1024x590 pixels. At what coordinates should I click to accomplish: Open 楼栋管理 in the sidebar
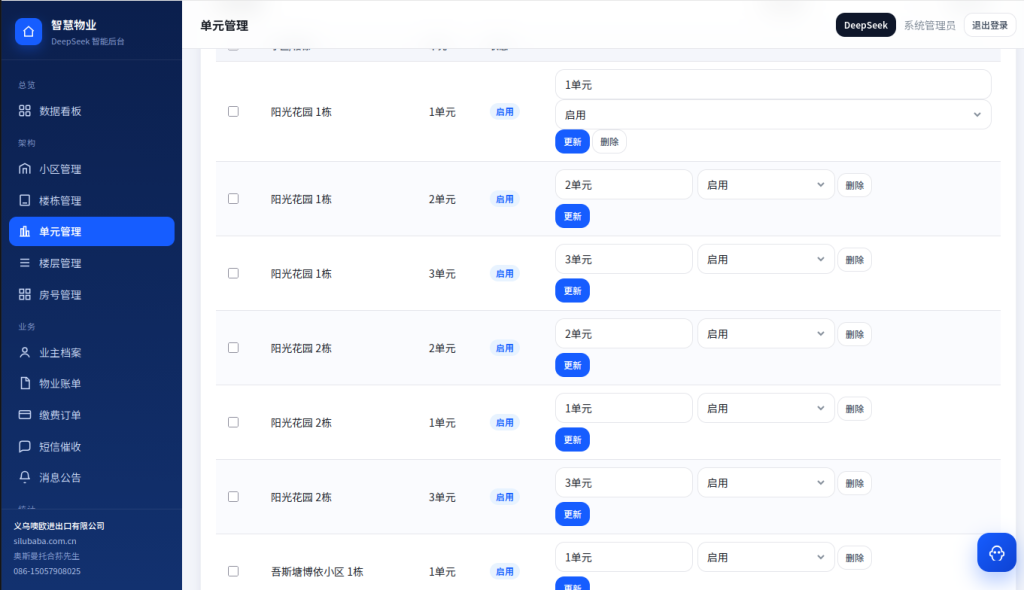[x=91, y=201]
